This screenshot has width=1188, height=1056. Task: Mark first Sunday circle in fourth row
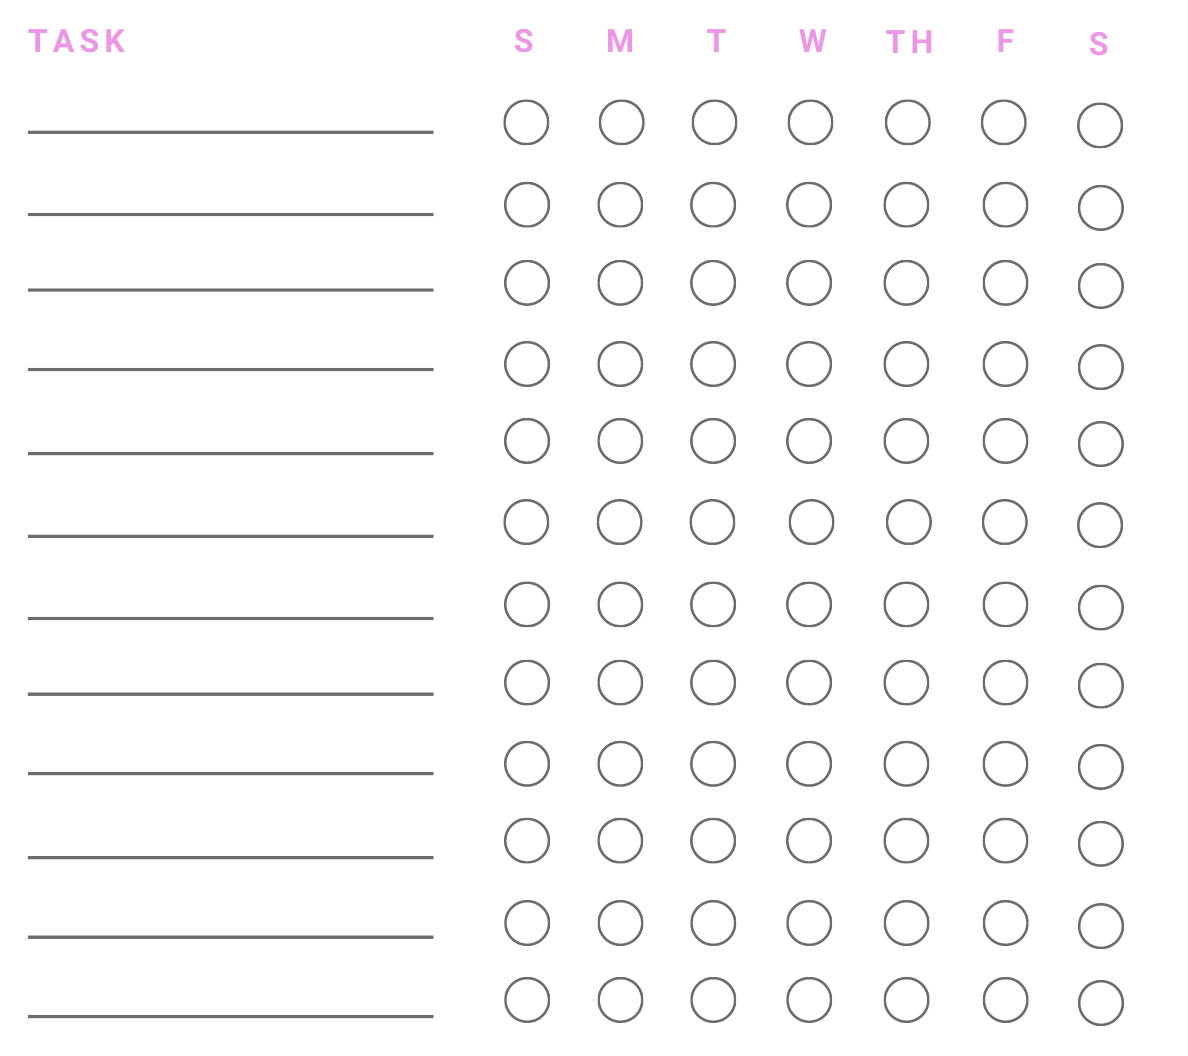pyautogui.click(x=527, y=364)
